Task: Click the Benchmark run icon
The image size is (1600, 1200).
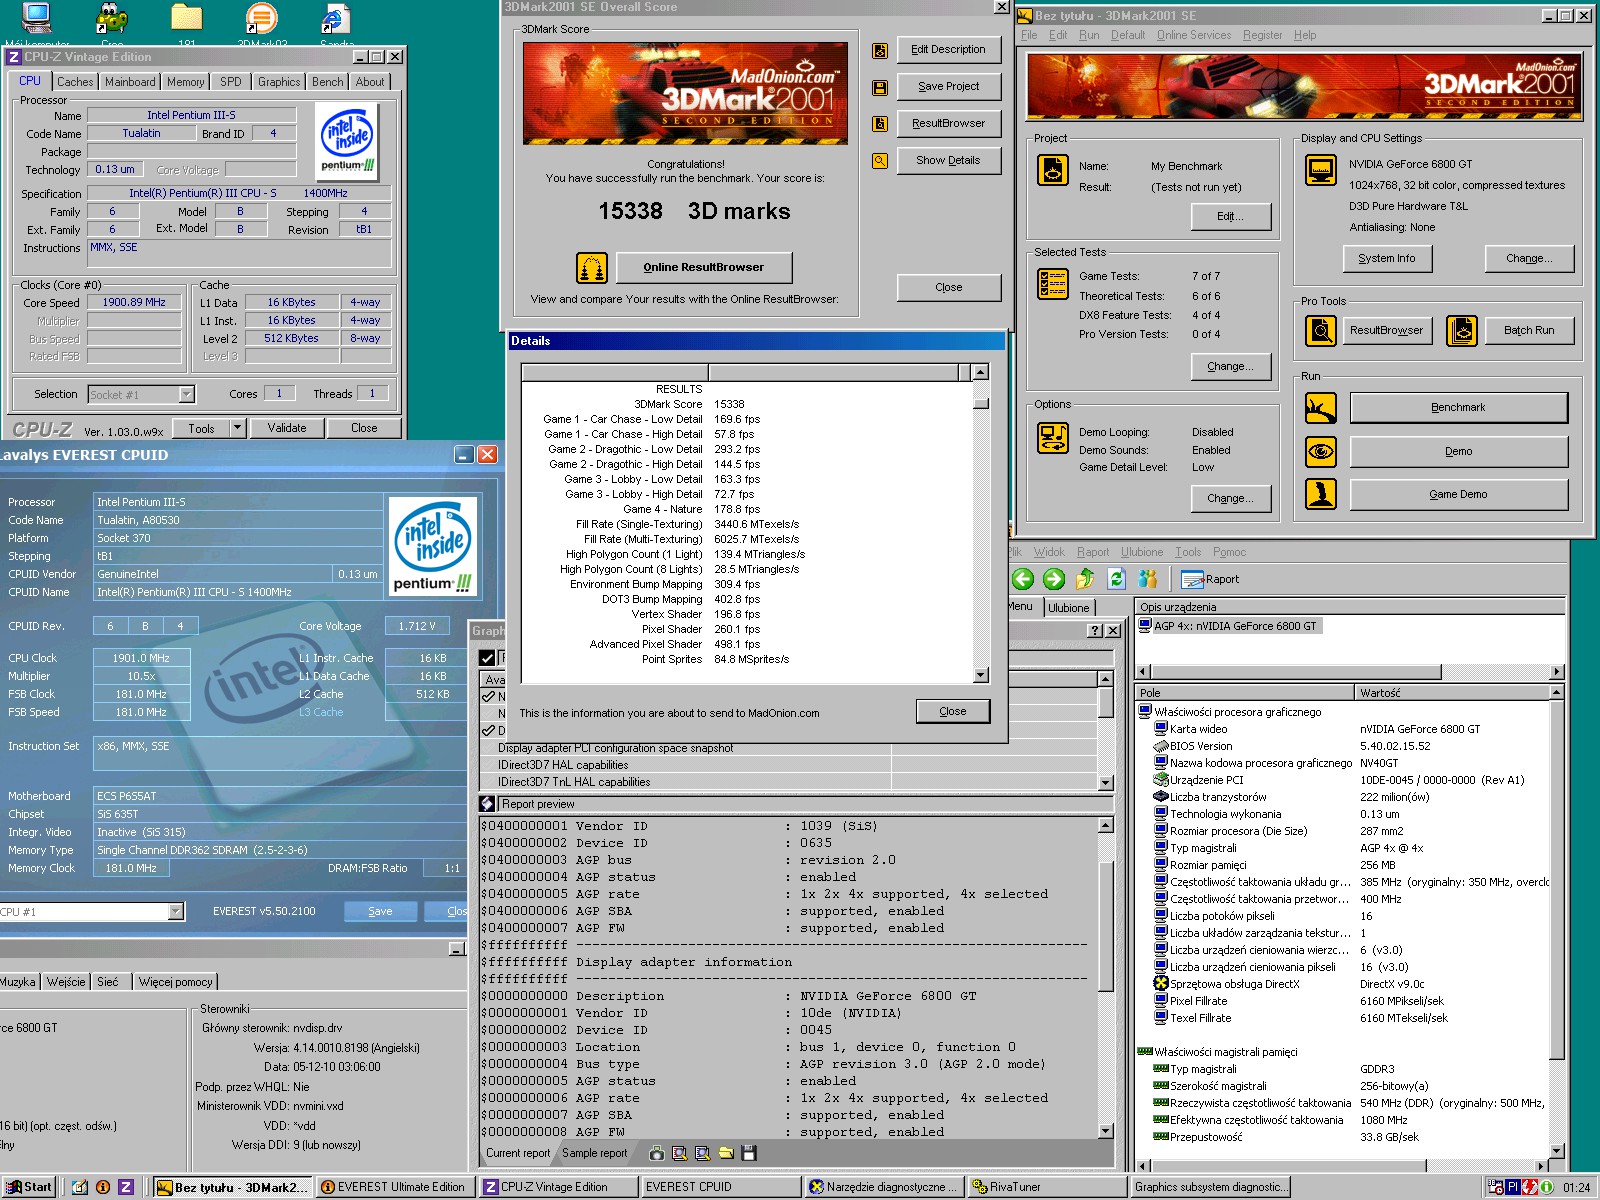Action: 1321,408
